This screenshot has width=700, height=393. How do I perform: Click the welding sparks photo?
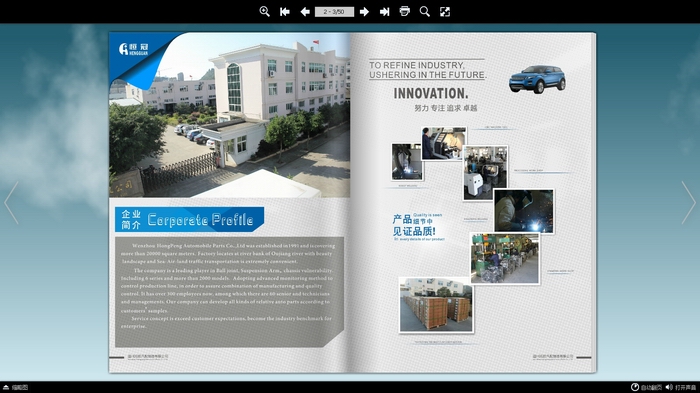(524, 211)
